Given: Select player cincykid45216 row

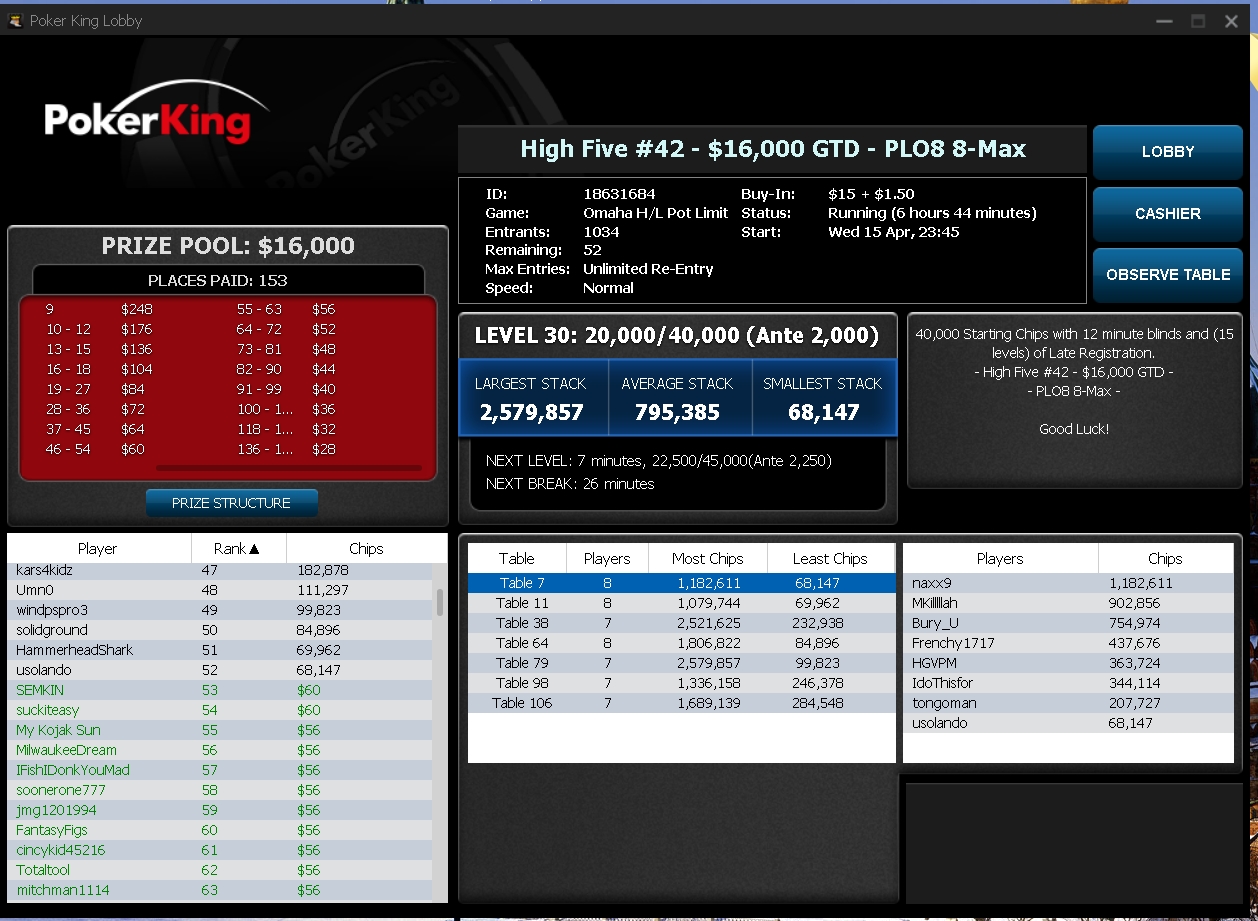Looking at the screenshot, I should pos(220,850).
